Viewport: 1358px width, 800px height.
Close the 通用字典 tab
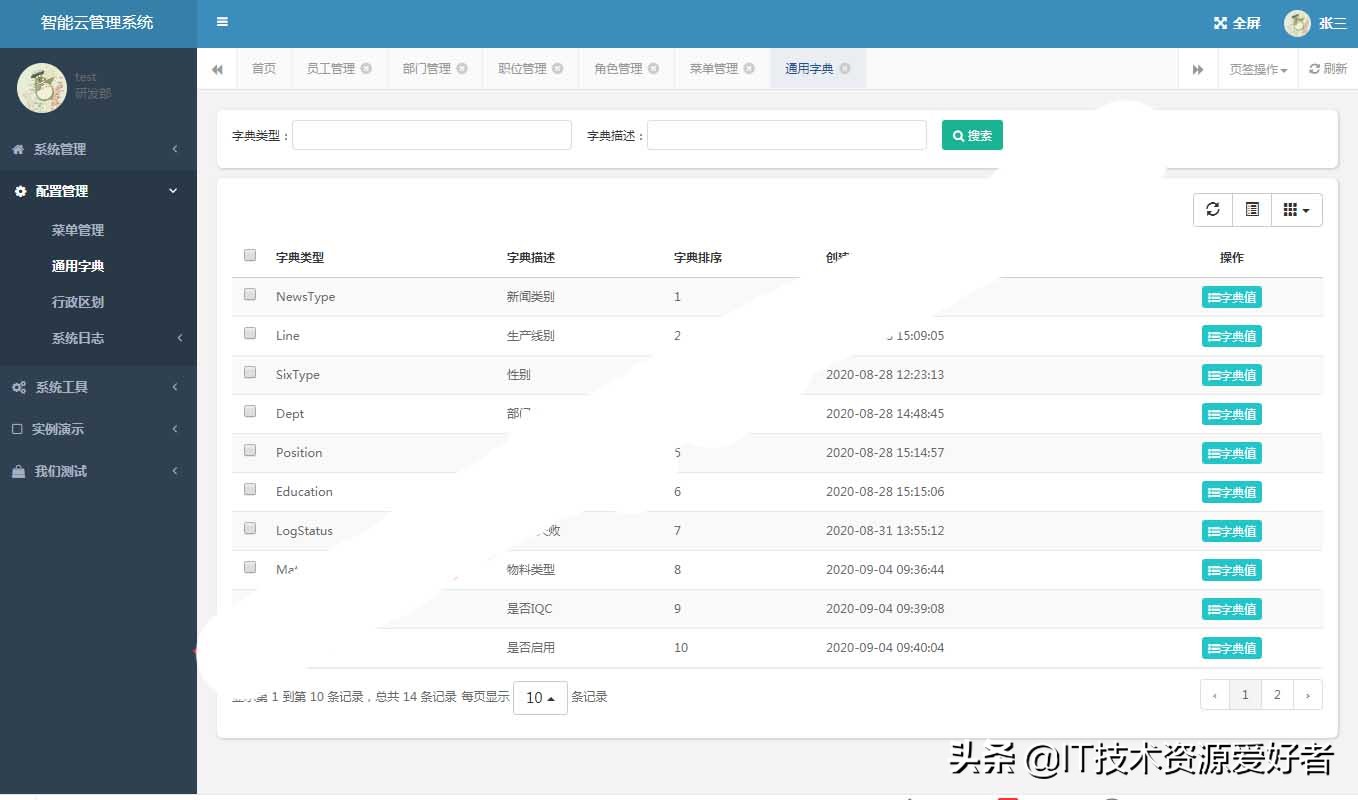coord(845,68)
